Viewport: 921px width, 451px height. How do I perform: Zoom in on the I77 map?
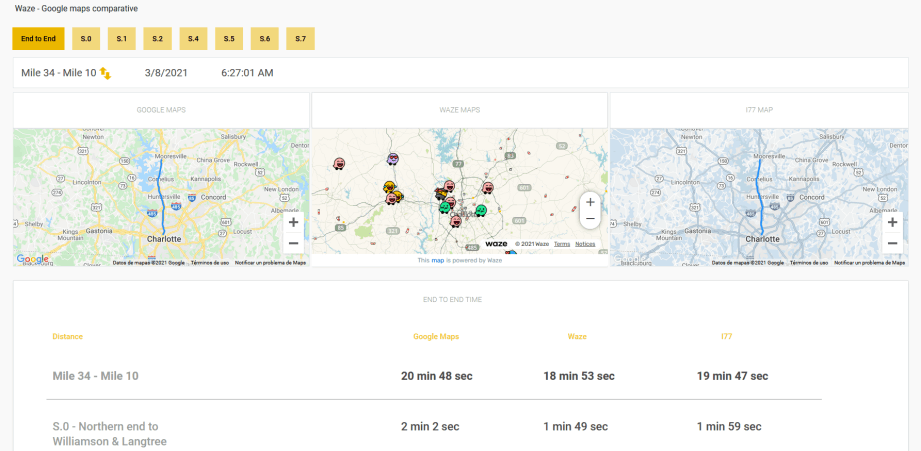tap(892, 223)
